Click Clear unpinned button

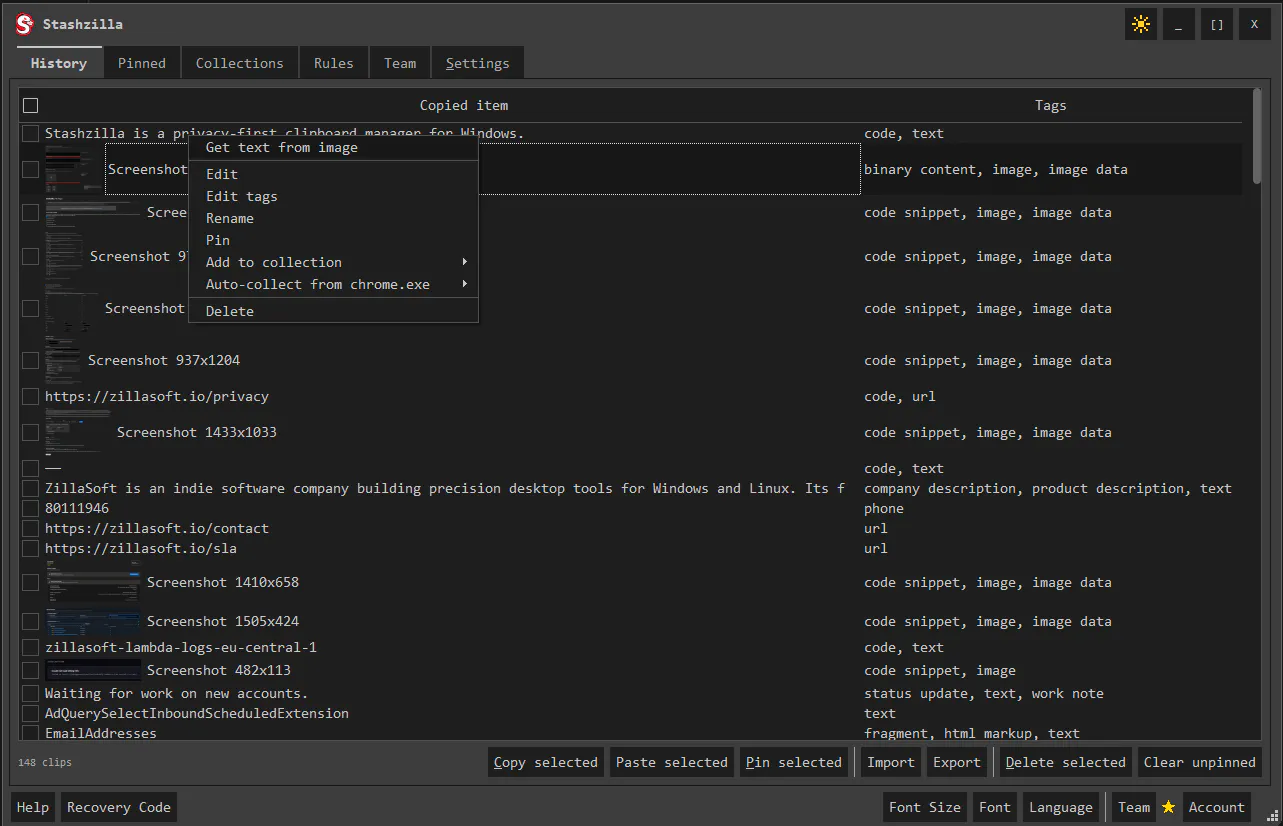tap(1200, 762)
